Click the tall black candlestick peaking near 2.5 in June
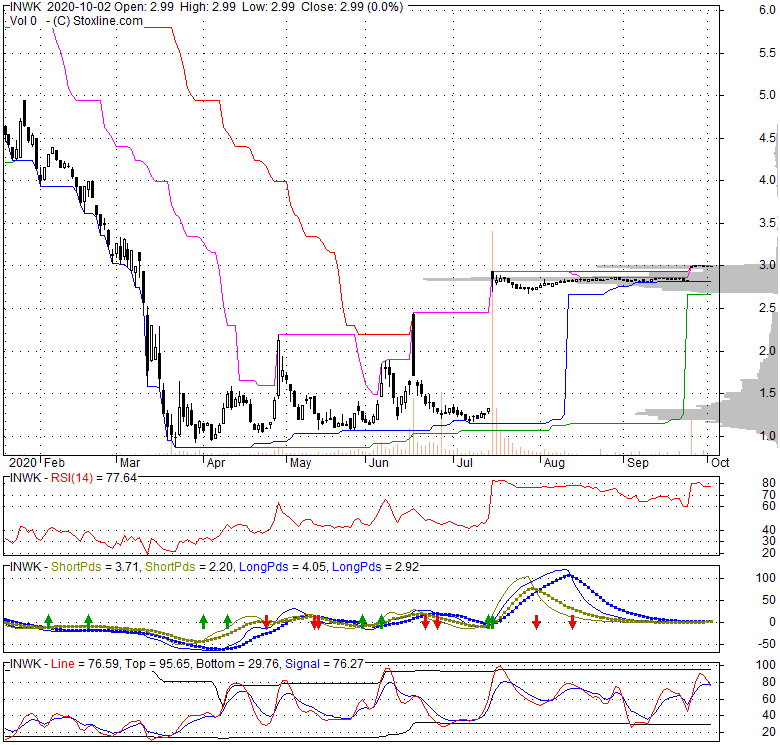The width and height of the screenshot is (780, 745). pos(413,344)
